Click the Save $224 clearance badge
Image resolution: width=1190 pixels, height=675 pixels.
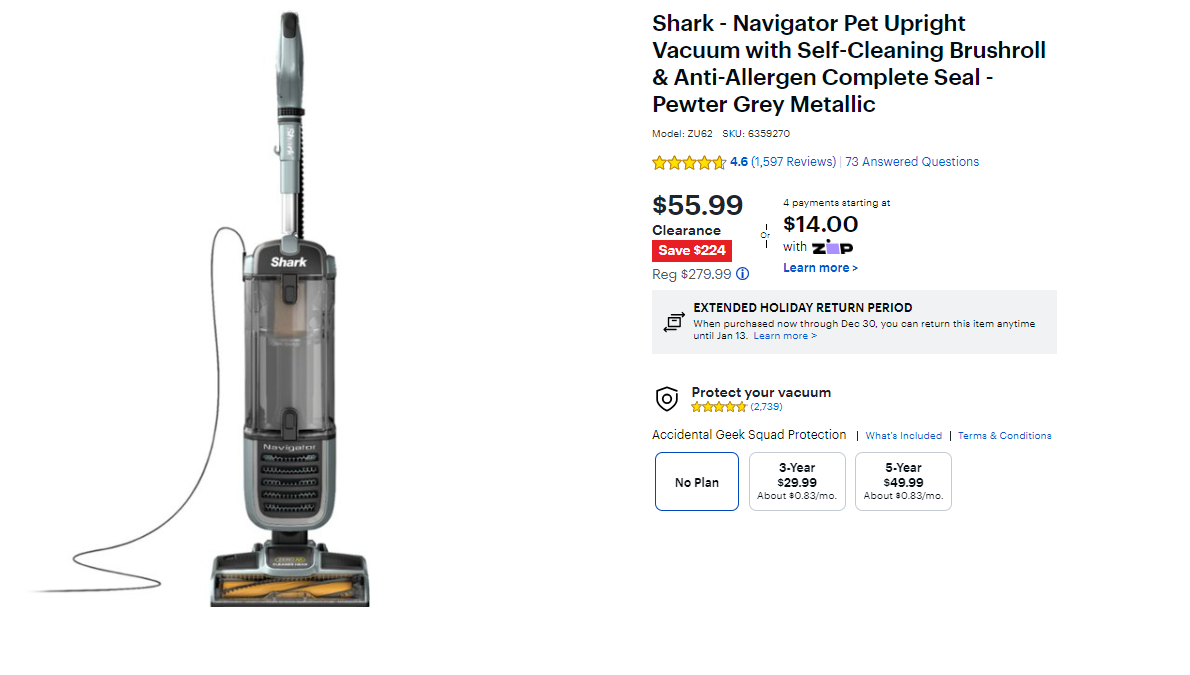point(692,250)
